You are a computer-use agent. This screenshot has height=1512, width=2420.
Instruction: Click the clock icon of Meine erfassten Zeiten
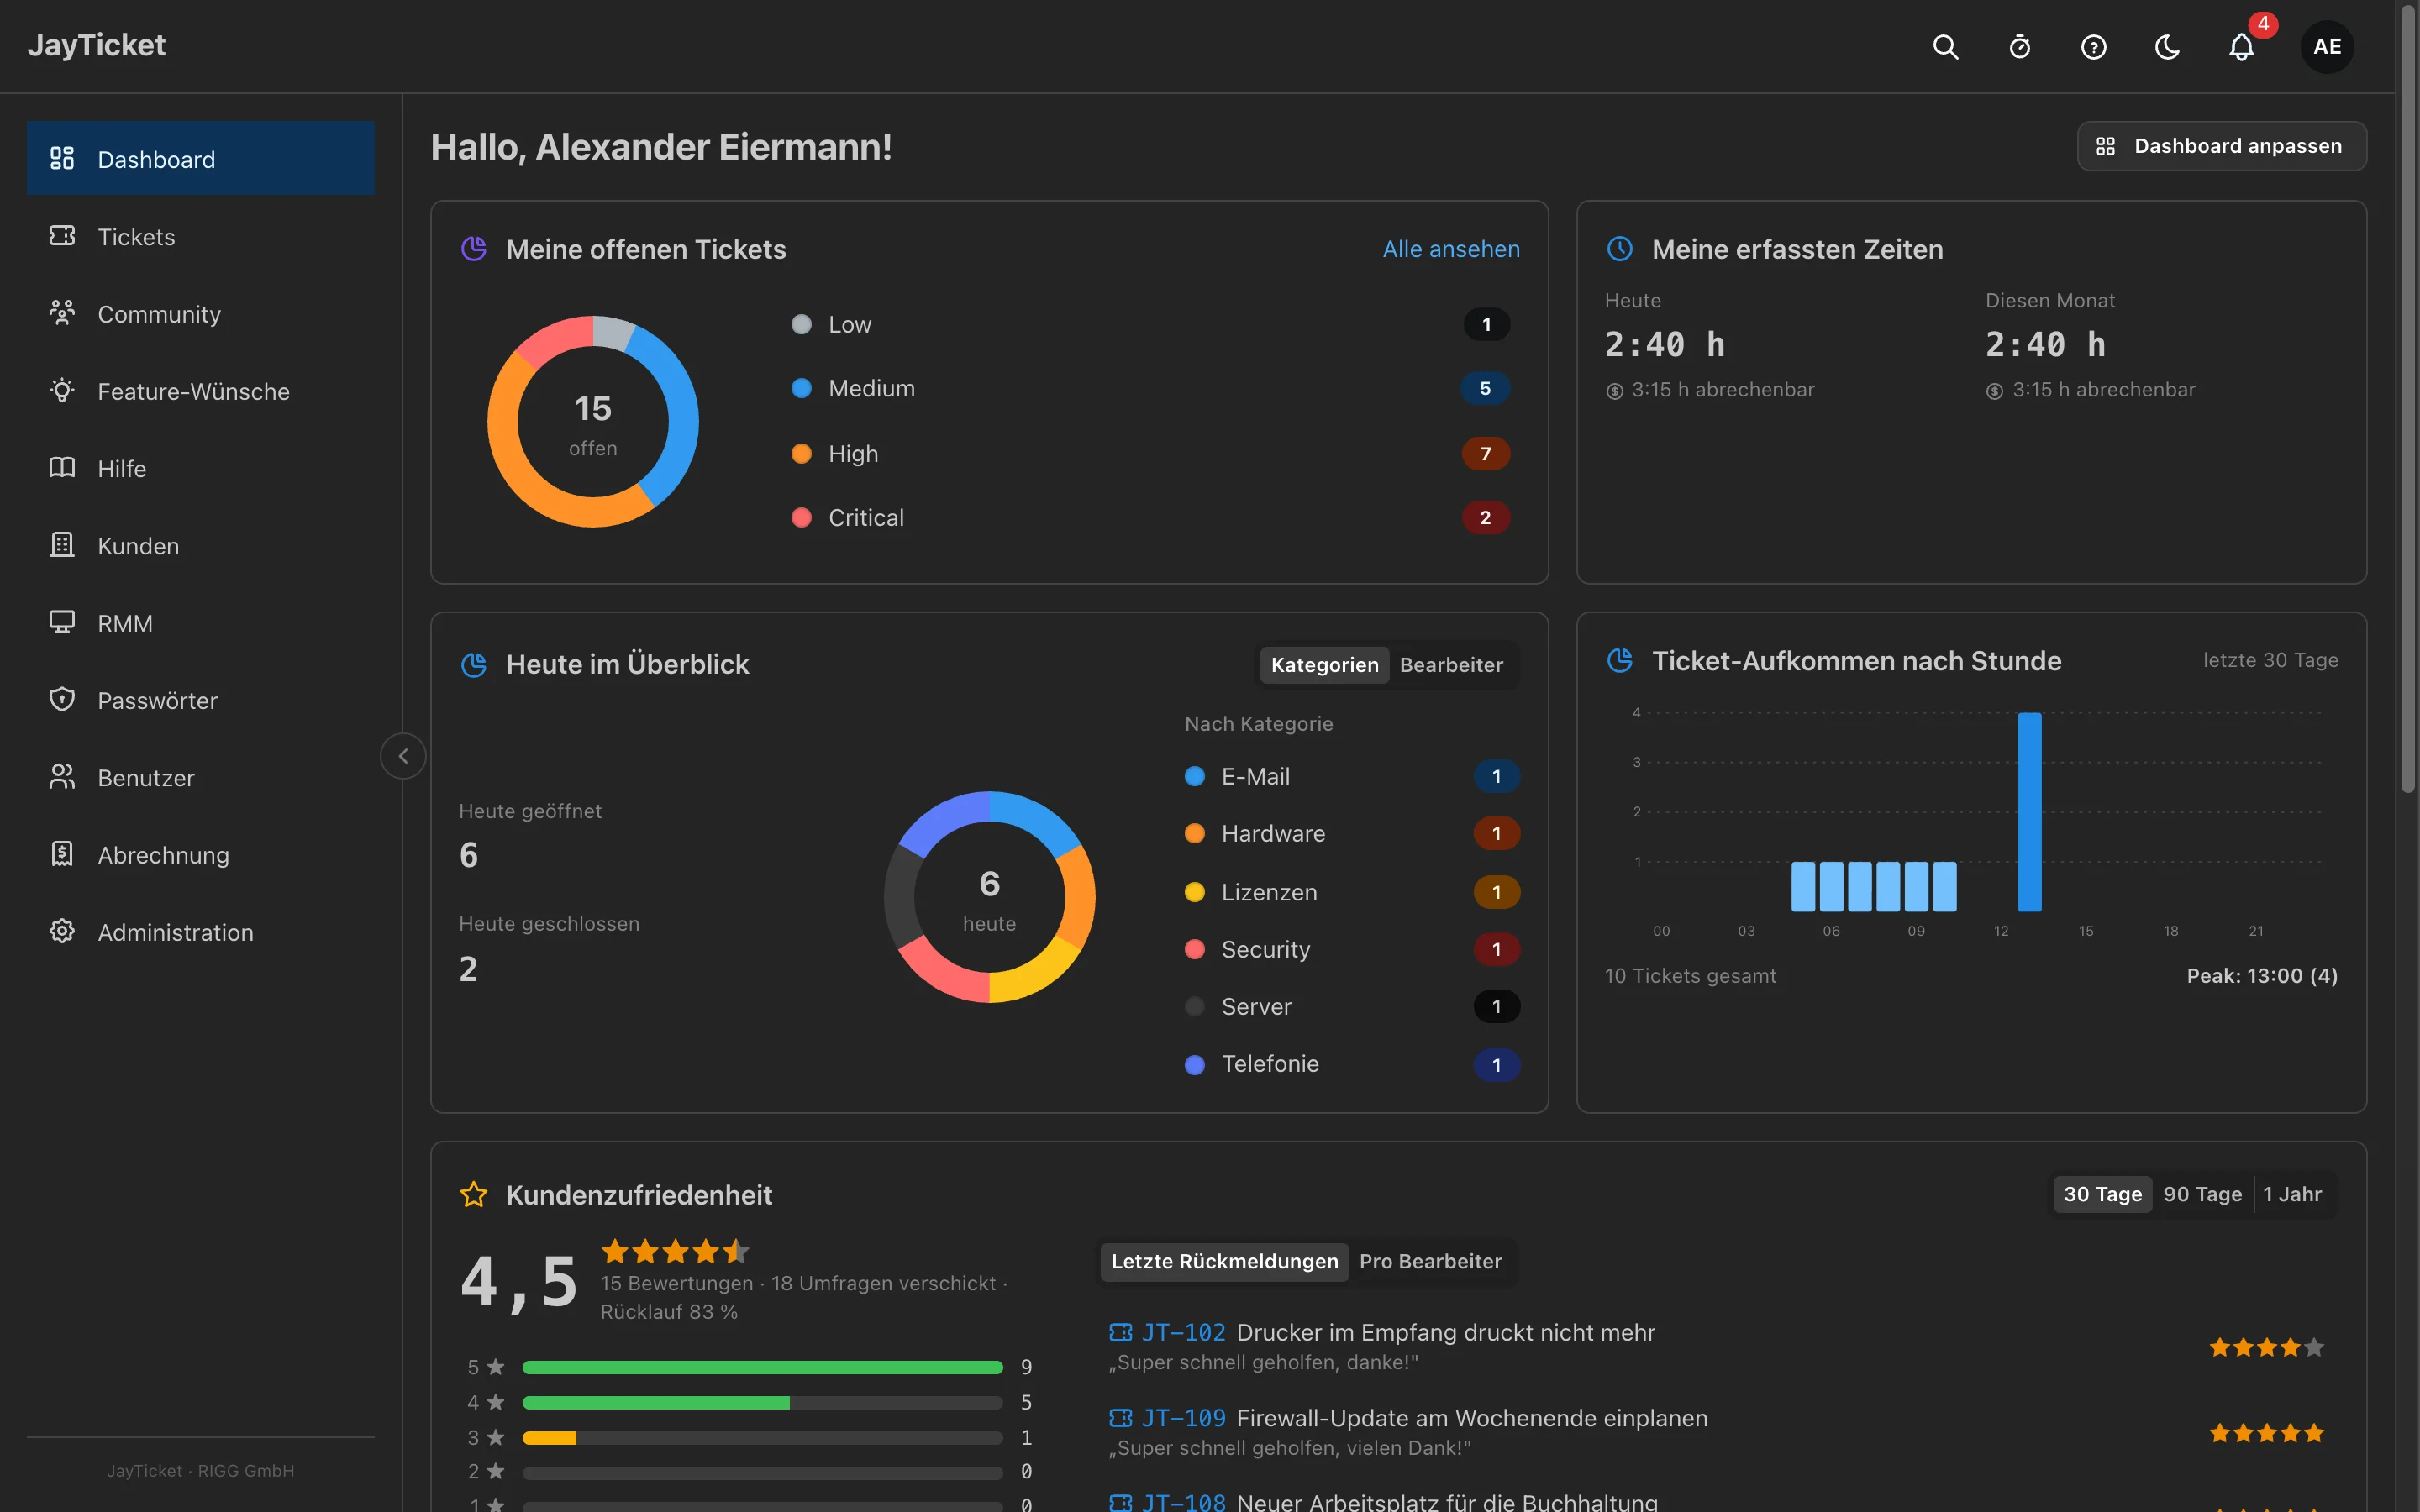(x=1619, y=249)
